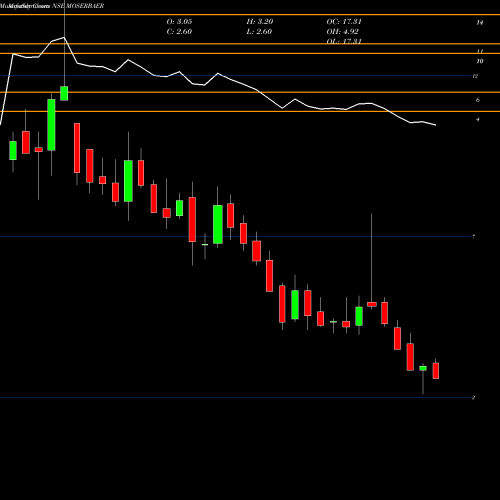Click the 'L: 2.60' low value

tap(259, 31)
